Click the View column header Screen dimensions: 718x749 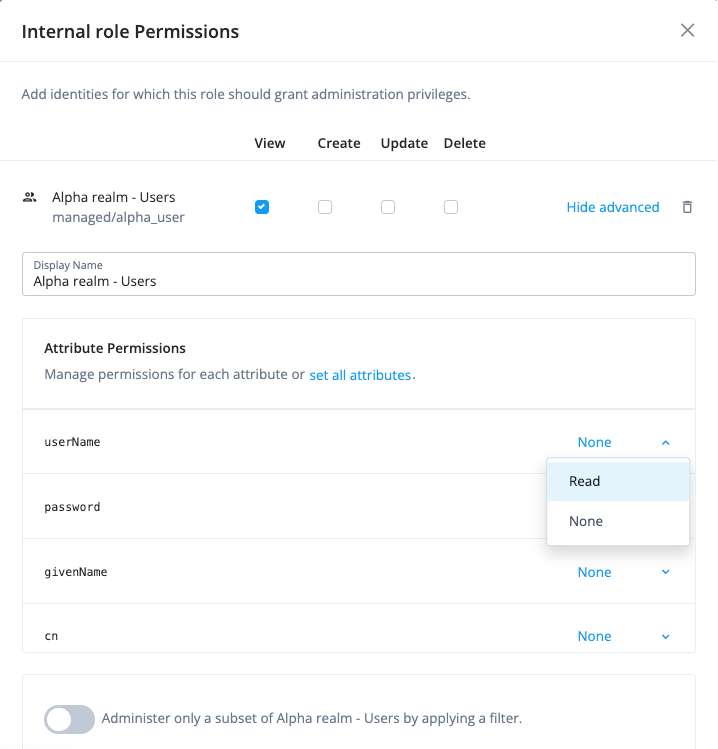point(269,143)
